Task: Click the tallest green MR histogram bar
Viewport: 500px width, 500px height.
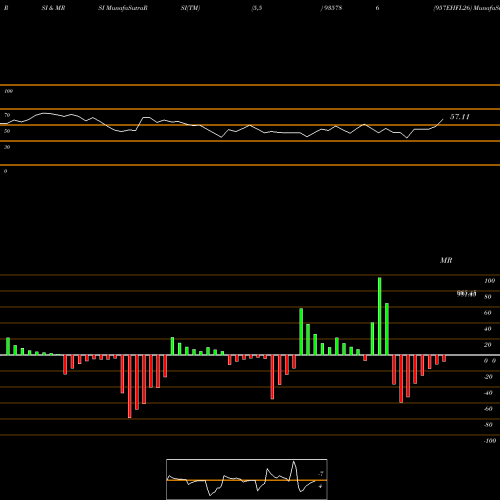Action: pos(380,316)
